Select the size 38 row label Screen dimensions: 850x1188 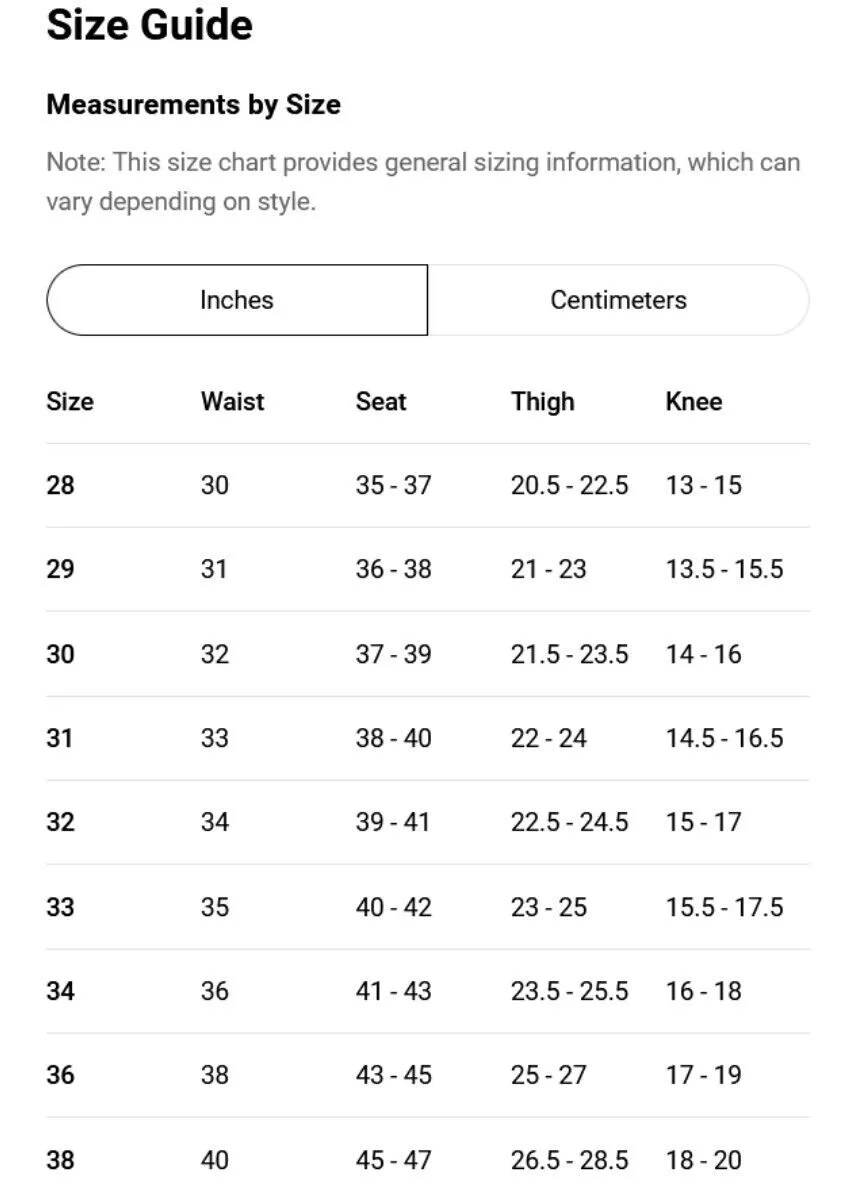click(61, 1160)
